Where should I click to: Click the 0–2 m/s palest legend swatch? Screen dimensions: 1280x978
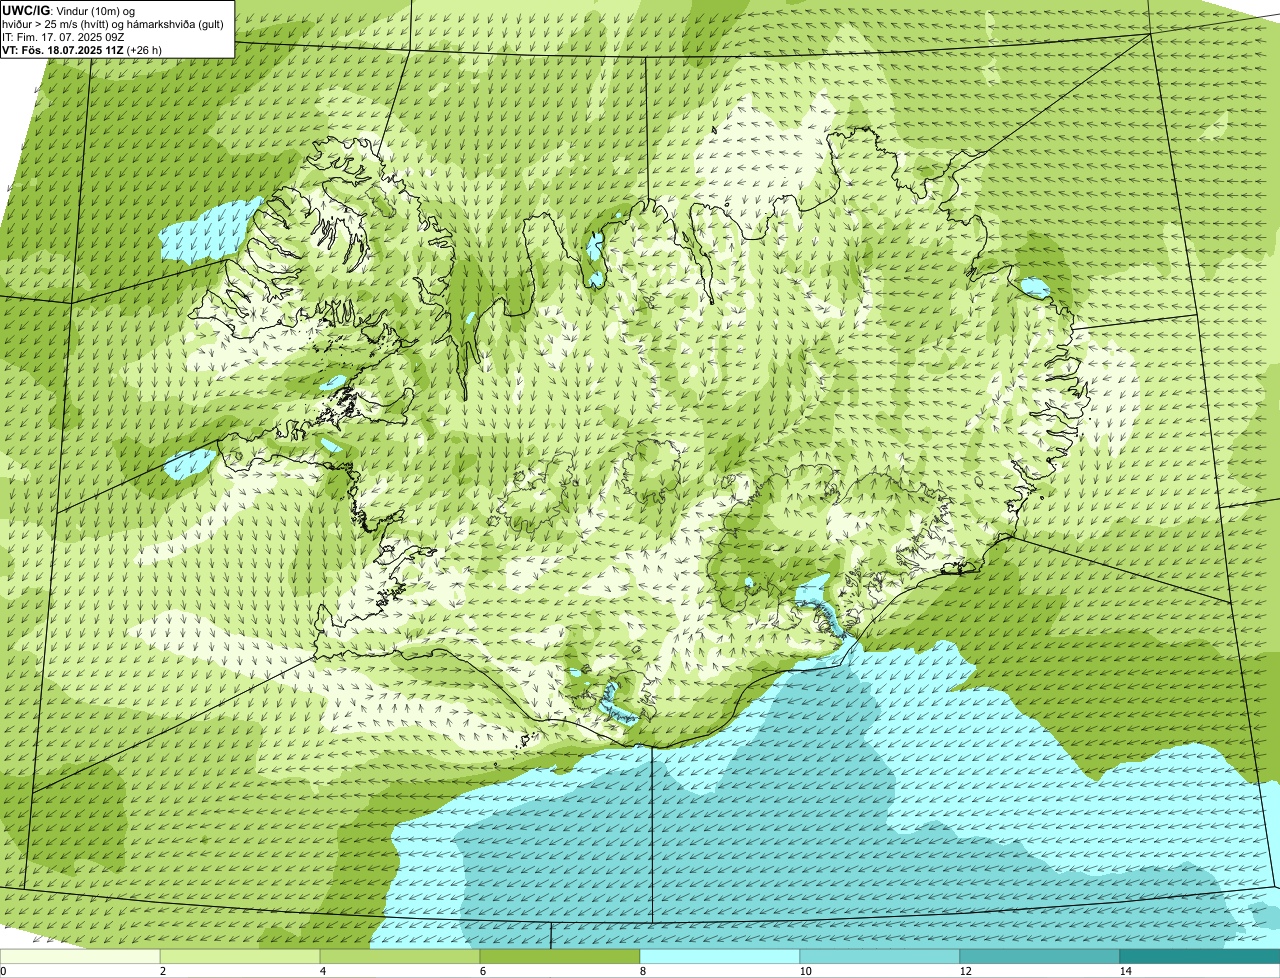coord(80,957)
